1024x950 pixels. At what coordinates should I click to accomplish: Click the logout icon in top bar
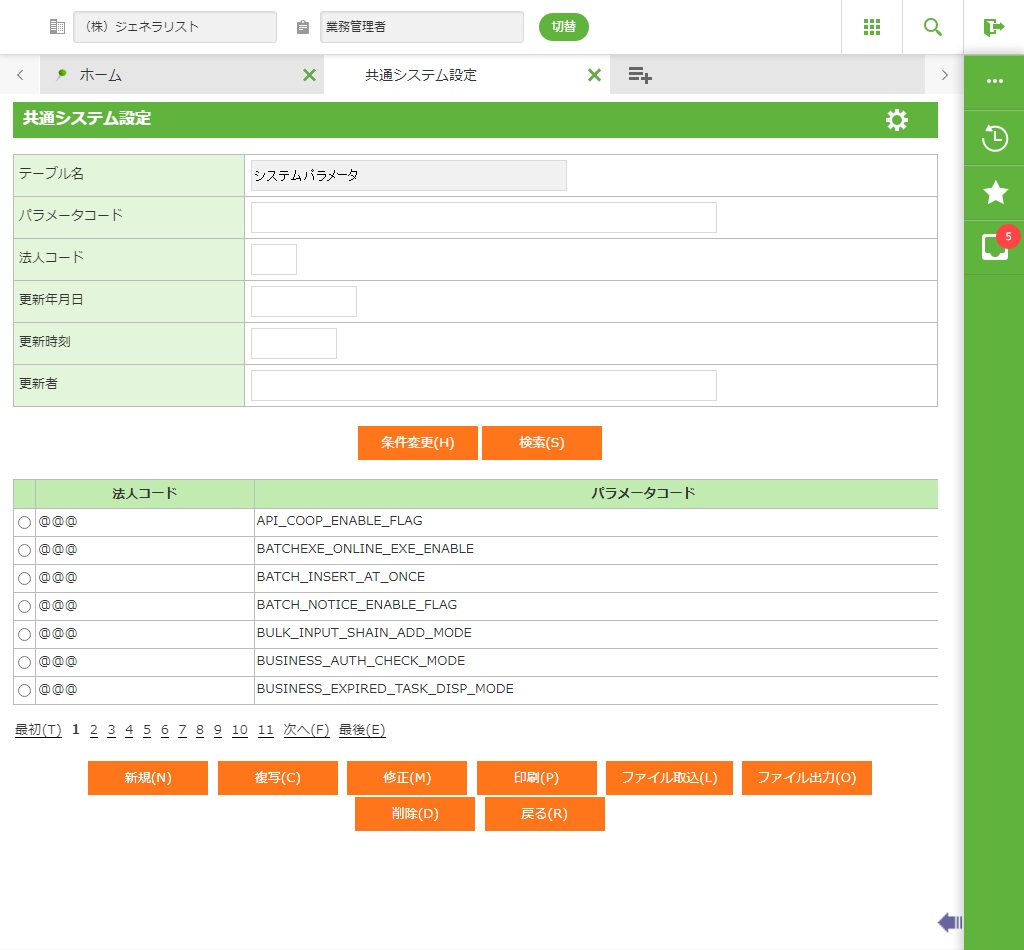point(993,27)
